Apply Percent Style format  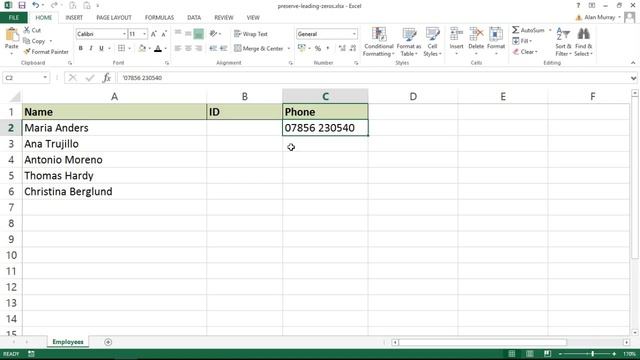tap(318, 48)
